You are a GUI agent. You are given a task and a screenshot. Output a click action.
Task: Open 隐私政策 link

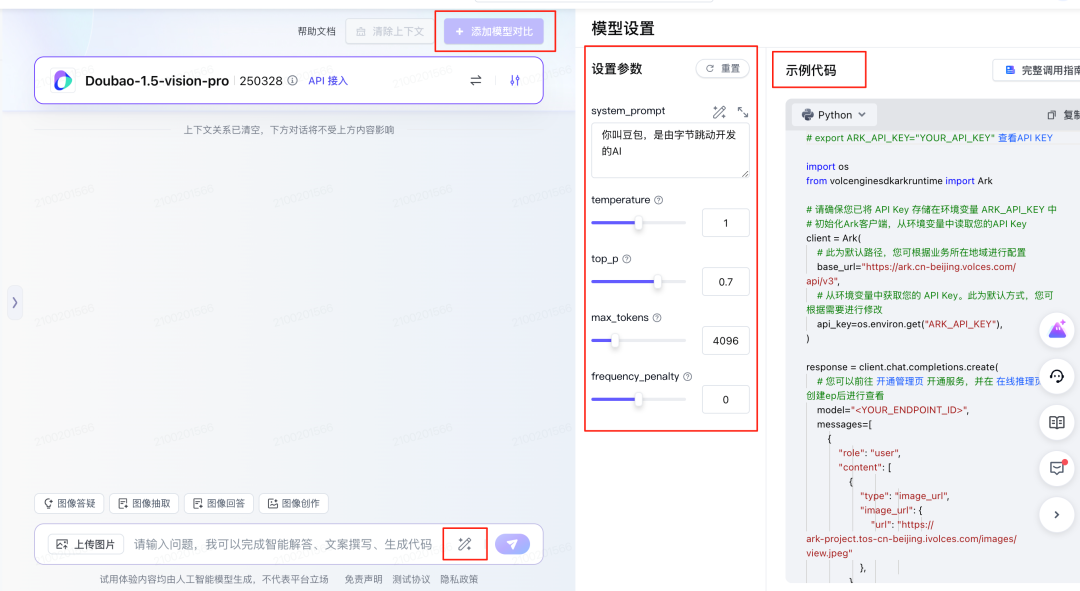[x=459, y=579]
